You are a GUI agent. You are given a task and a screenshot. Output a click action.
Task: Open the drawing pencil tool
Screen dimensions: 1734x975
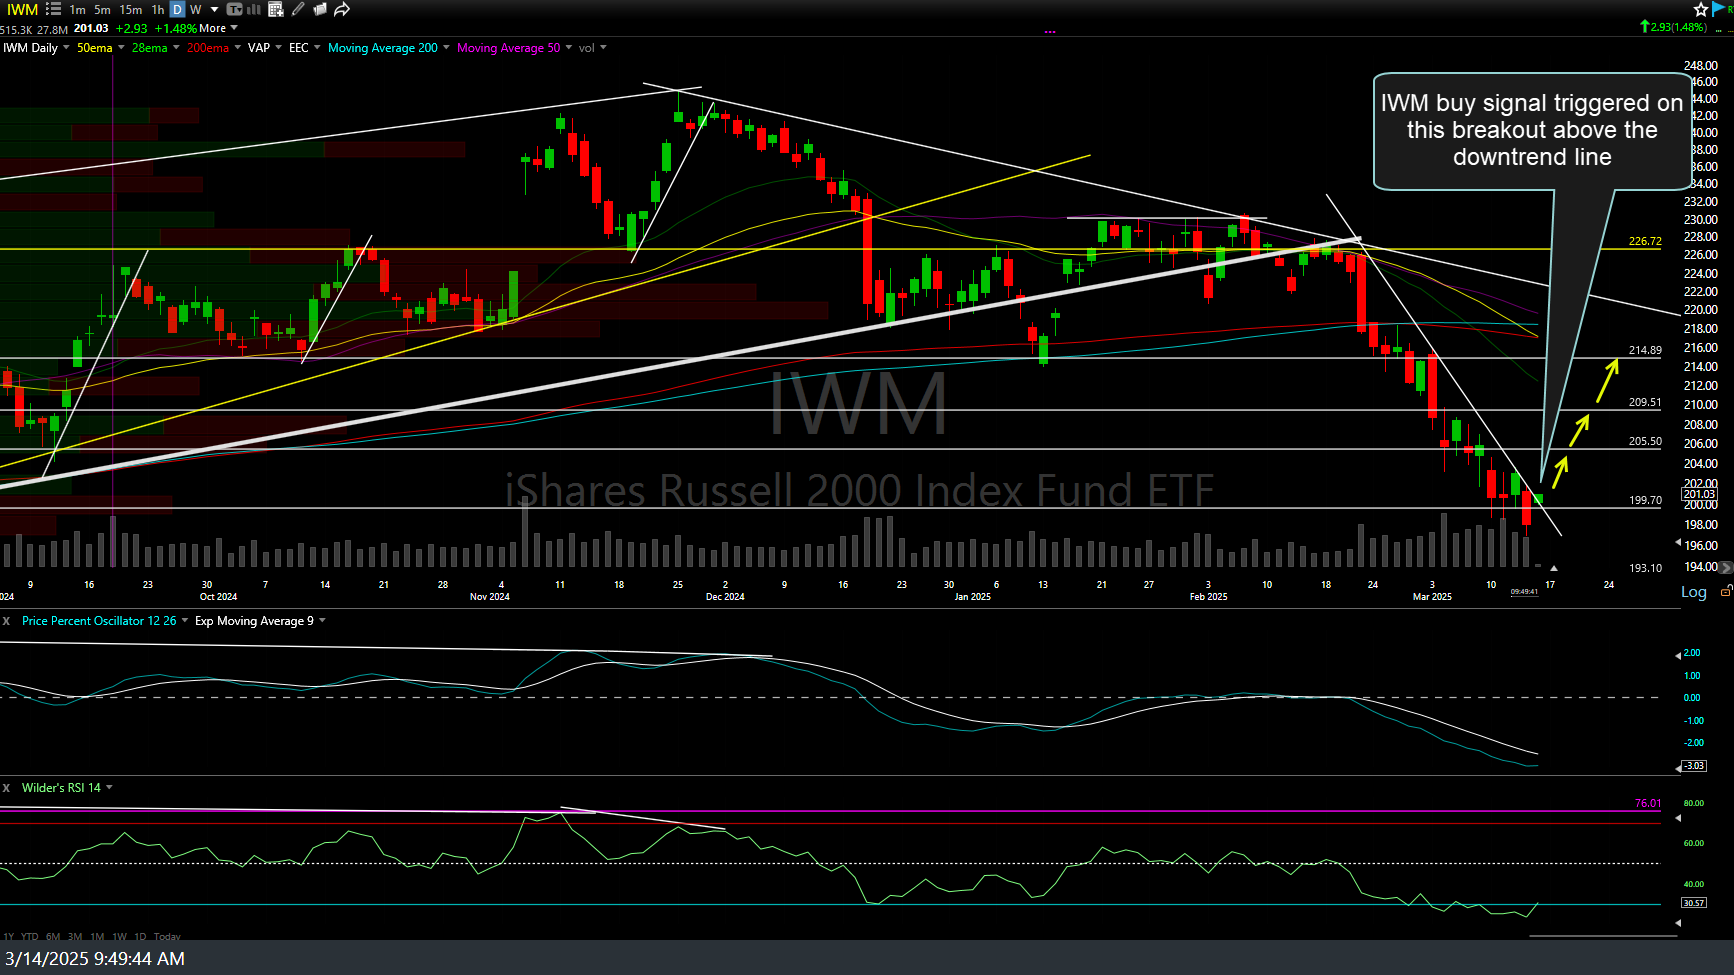[x=297, y=9]
